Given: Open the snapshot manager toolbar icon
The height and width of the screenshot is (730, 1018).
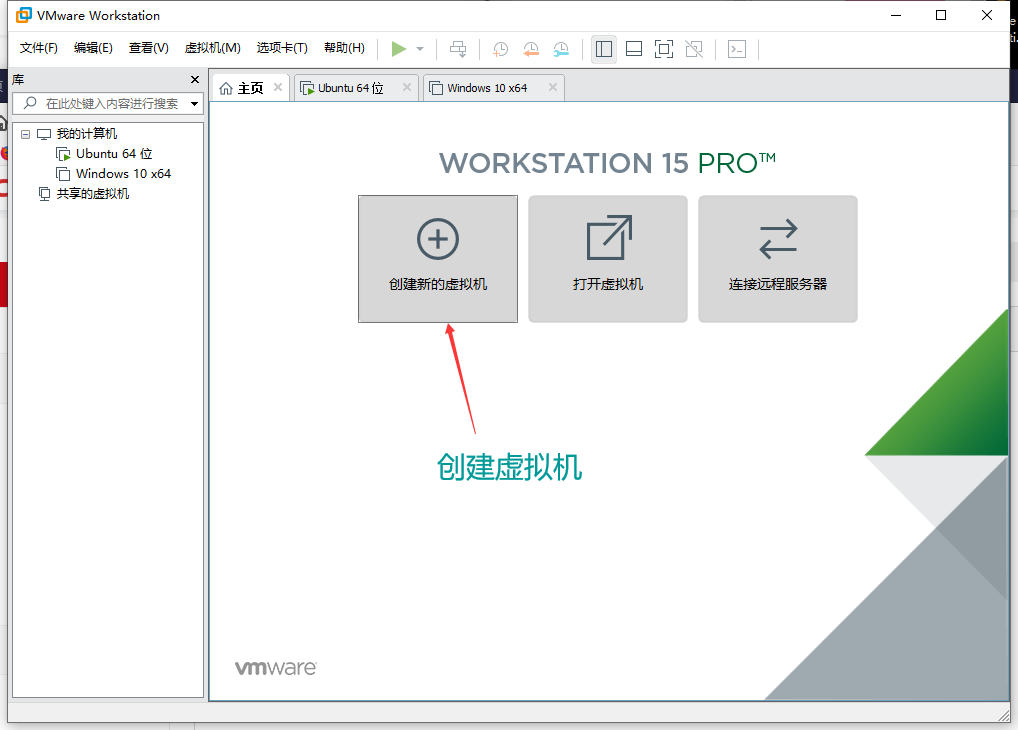Looking at the screenshot, I should coord(561,49).
